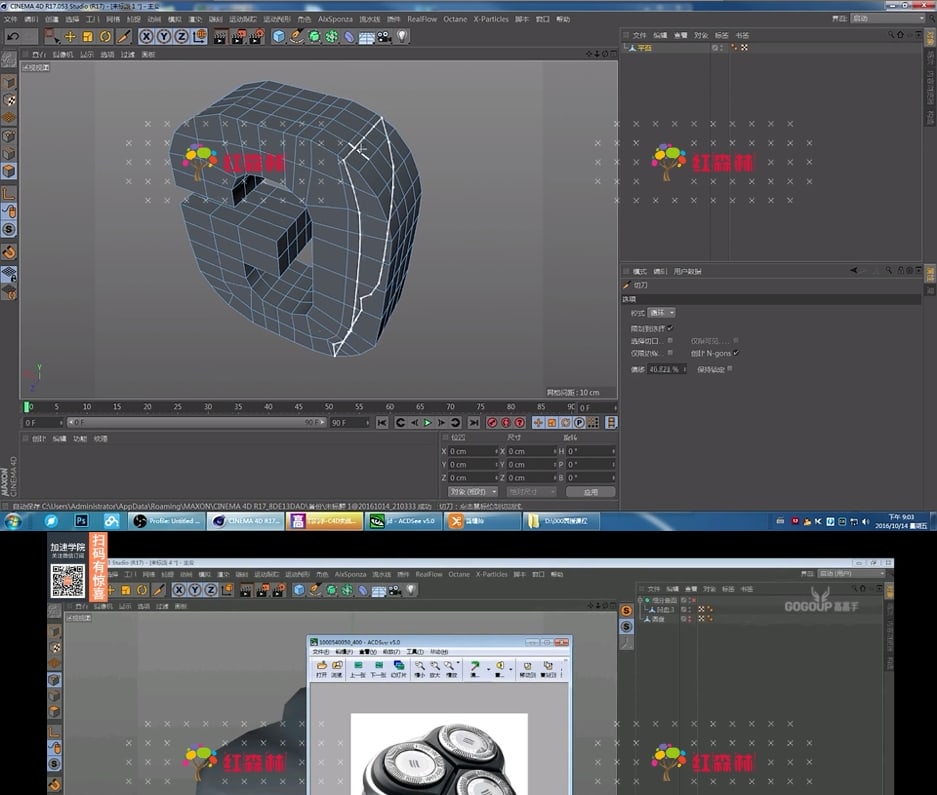Click the S icon in the left sidebar

(9, 230)
